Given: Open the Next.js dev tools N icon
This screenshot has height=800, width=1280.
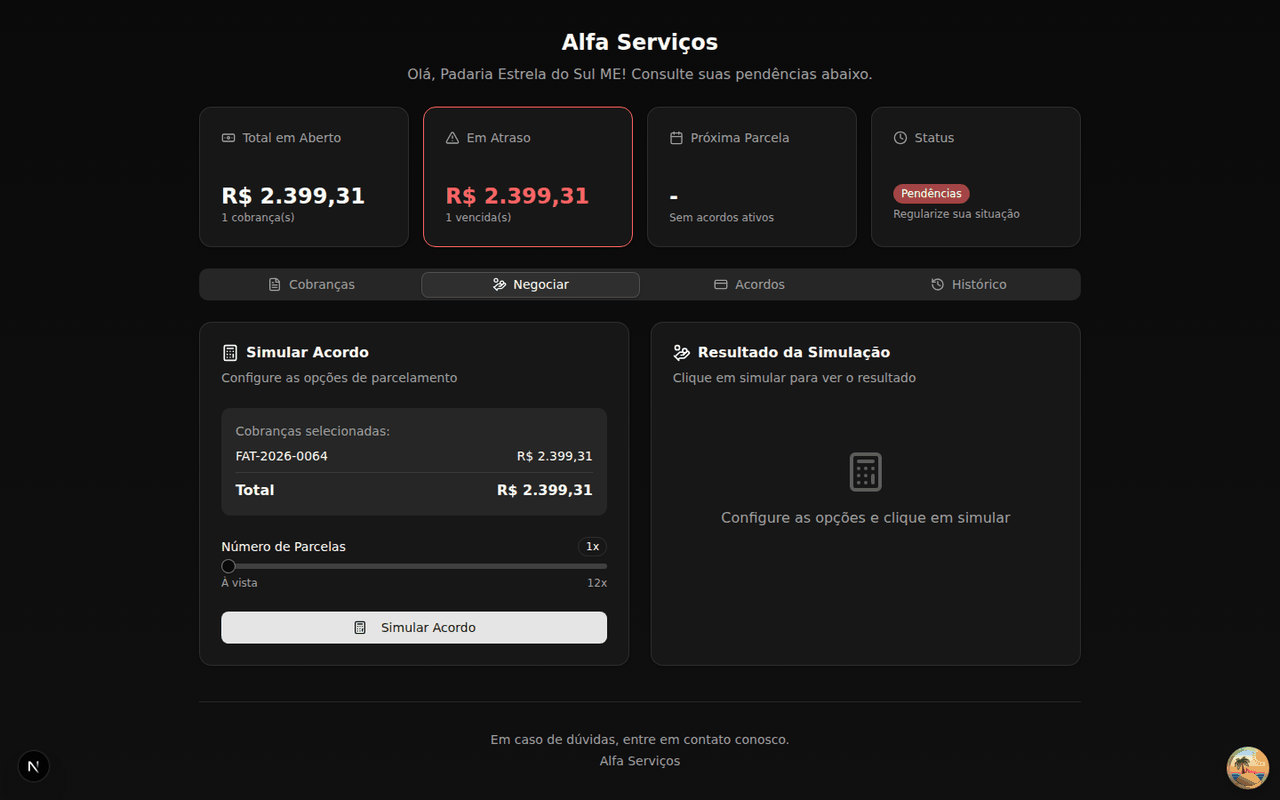Looking at the screenshot, I should 34,766.
